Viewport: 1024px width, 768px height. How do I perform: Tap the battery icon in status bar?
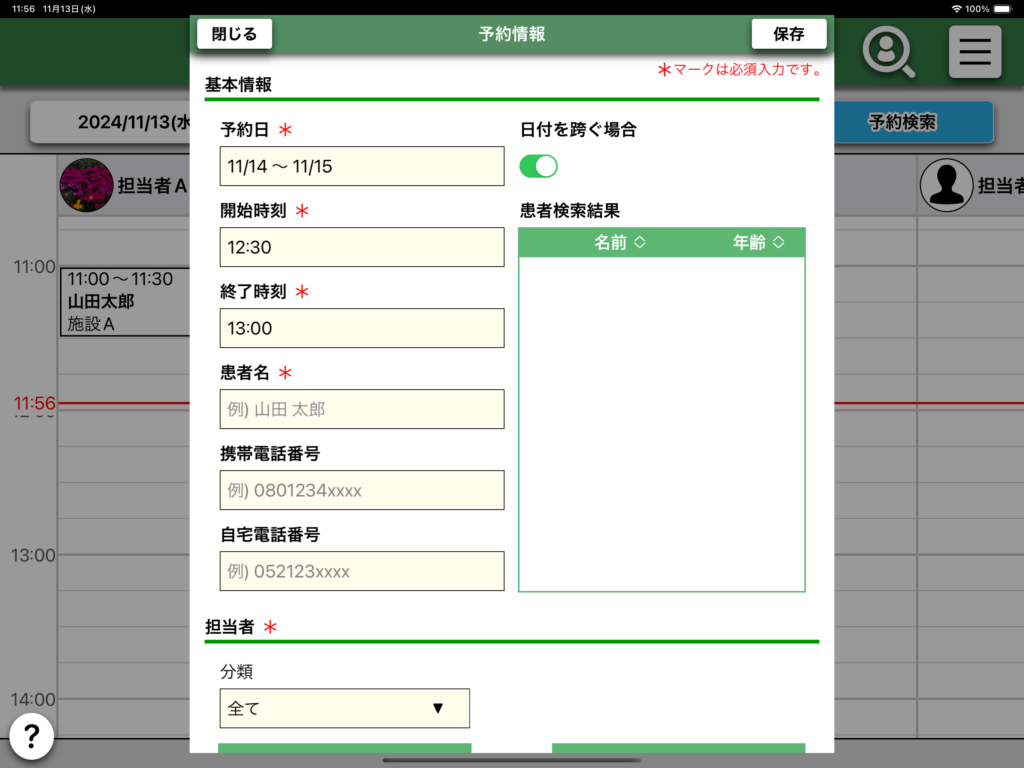tap(1002, 8)
